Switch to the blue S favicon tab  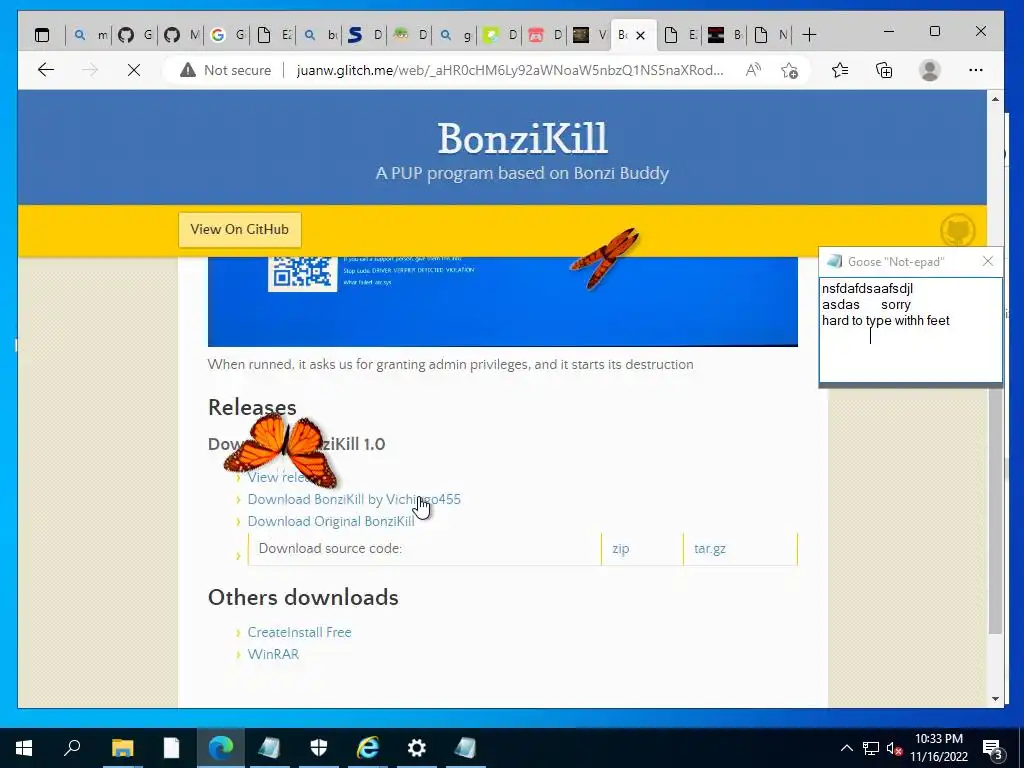pos(364,35)
